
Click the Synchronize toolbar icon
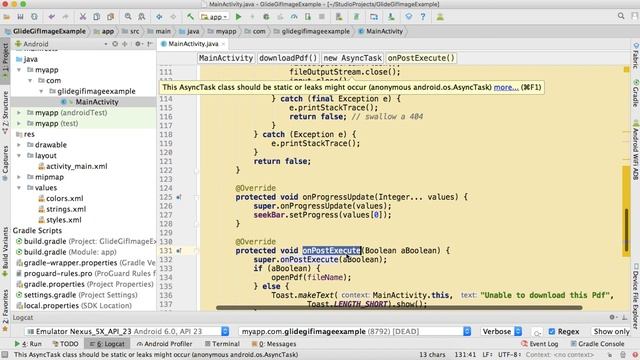click(34, 17)
